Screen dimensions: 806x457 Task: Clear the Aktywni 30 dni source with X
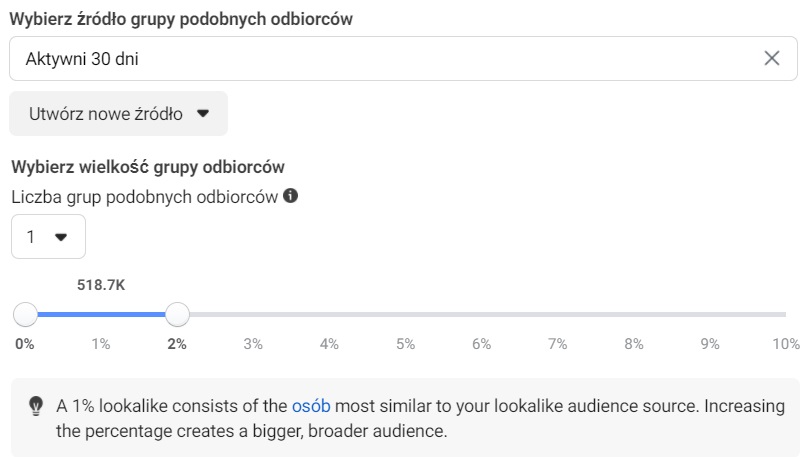(x=772, y=58)
